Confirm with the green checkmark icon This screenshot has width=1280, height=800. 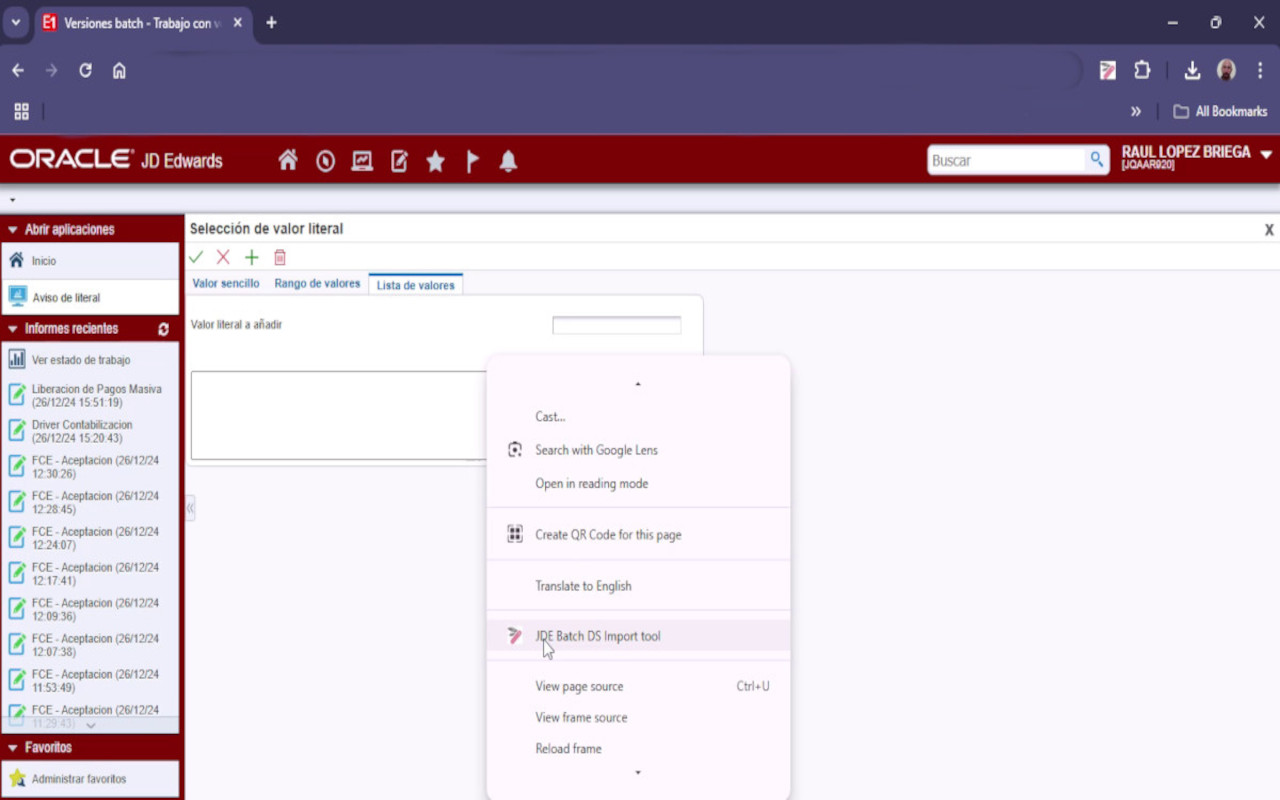[x=196, y=257]
